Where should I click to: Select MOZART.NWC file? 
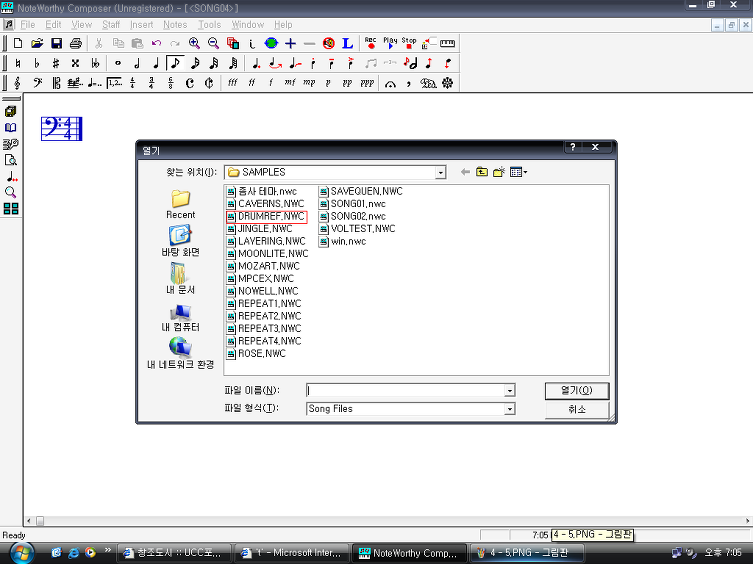263,266
